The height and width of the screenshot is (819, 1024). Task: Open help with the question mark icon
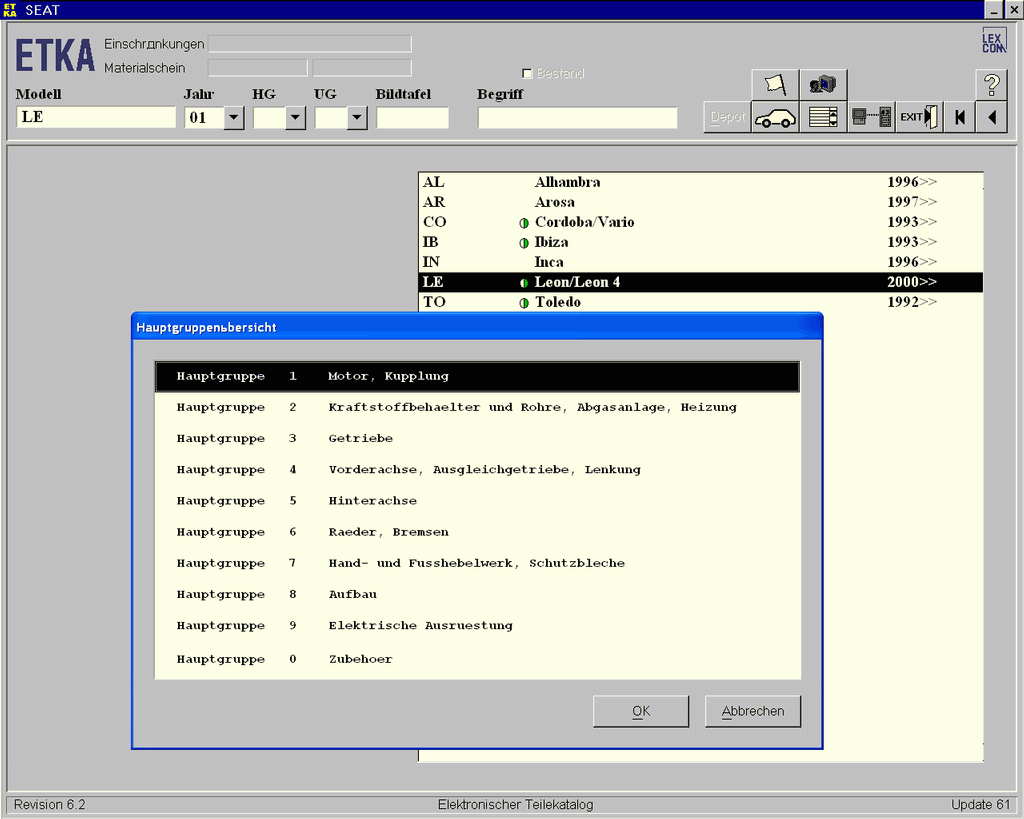pyautogui.click(x=992, y=84)
